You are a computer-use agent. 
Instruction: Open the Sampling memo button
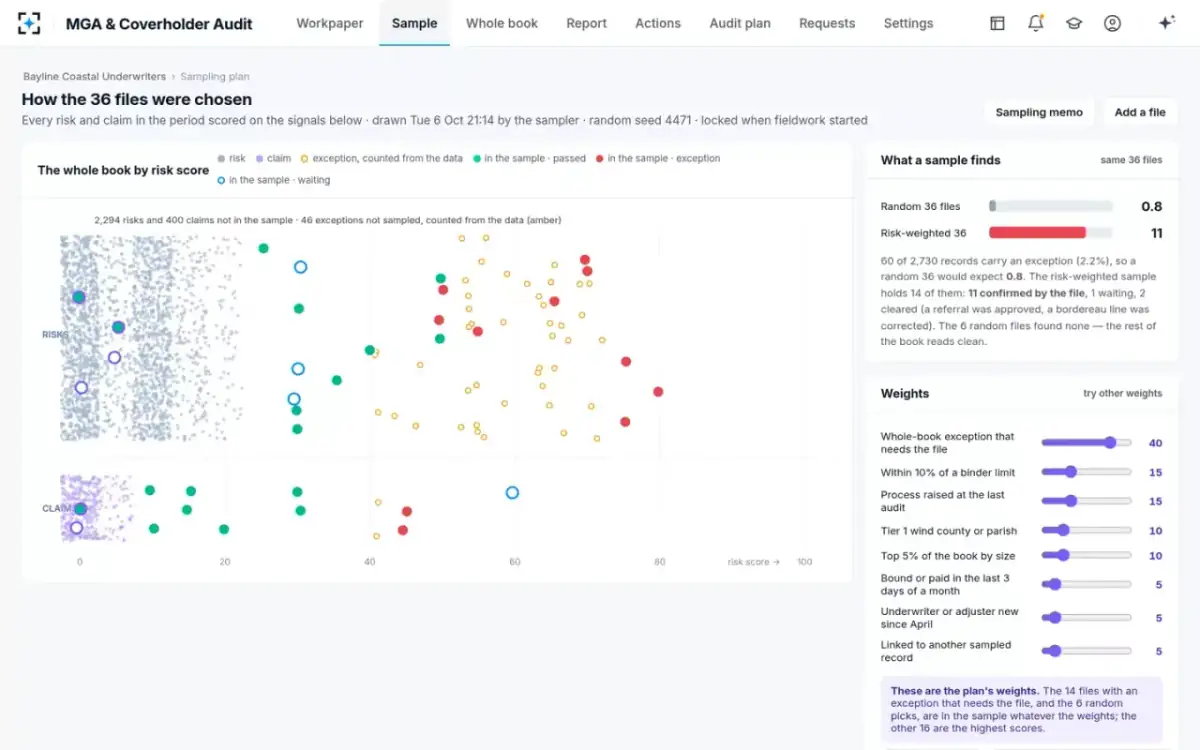(x=1039, y=112)
